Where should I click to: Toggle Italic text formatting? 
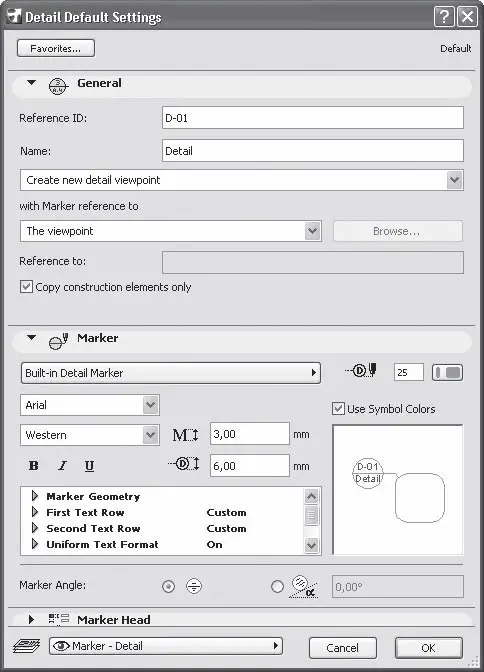[62, 466]
